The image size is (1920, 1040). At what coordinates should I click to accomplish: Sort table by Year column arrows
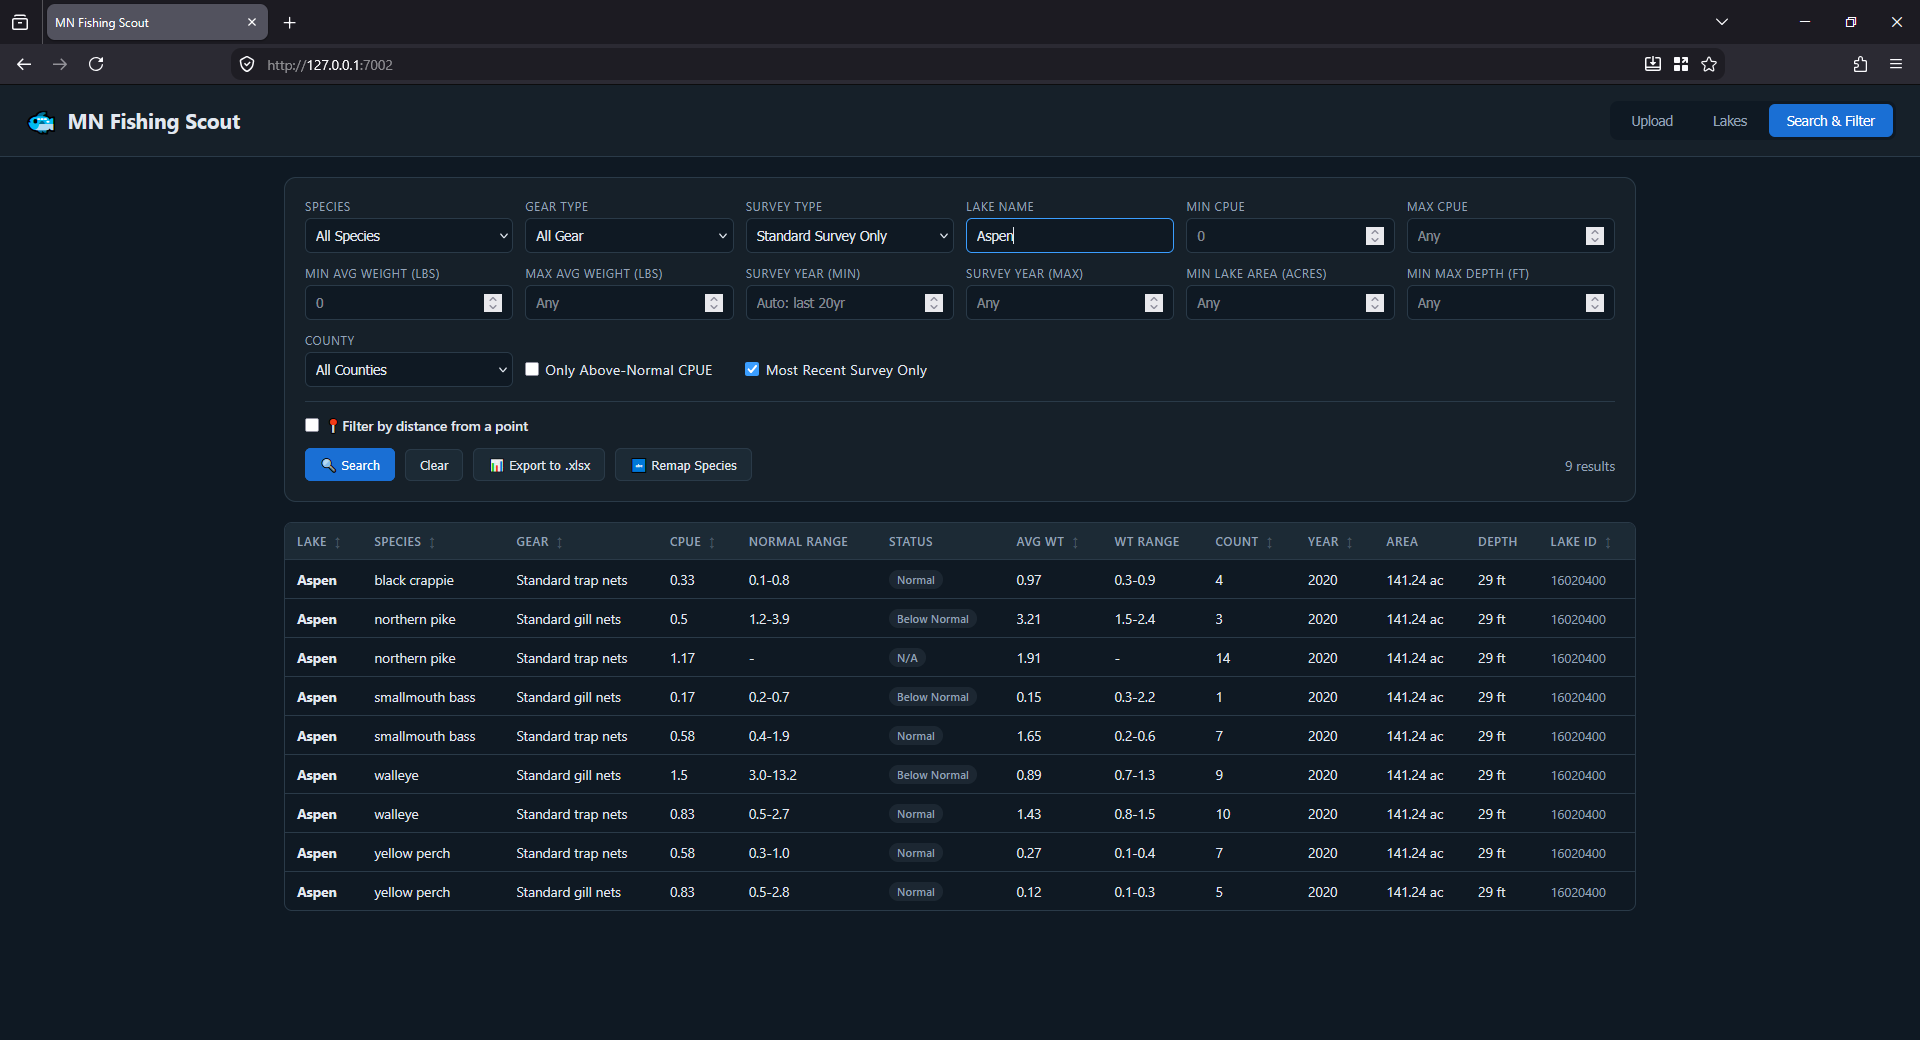tap(1349, 542)
